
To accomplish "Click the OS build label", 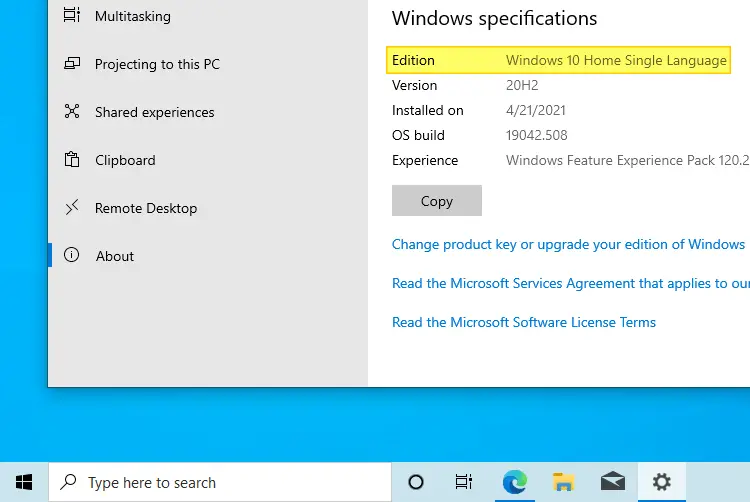I will (x=418, y=135).
